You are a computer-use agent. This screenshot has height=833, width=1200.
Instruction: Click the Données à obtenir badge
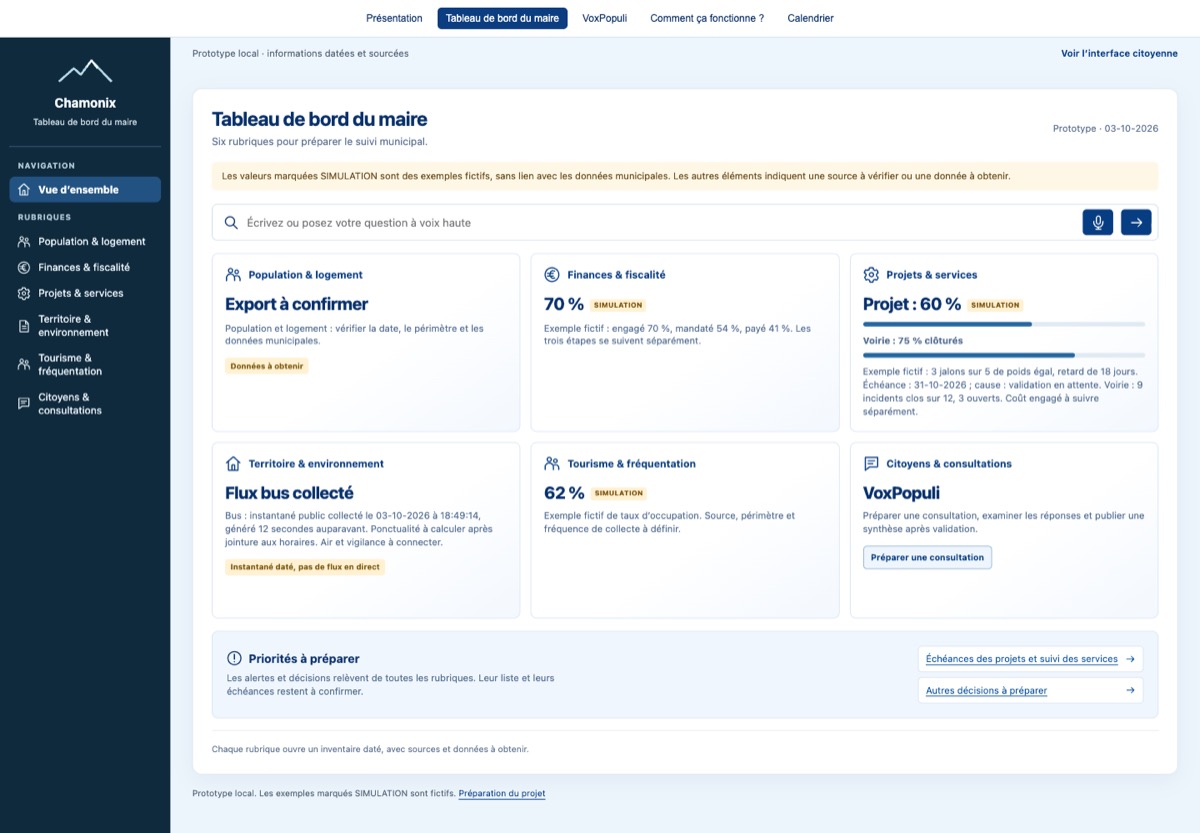267,366
